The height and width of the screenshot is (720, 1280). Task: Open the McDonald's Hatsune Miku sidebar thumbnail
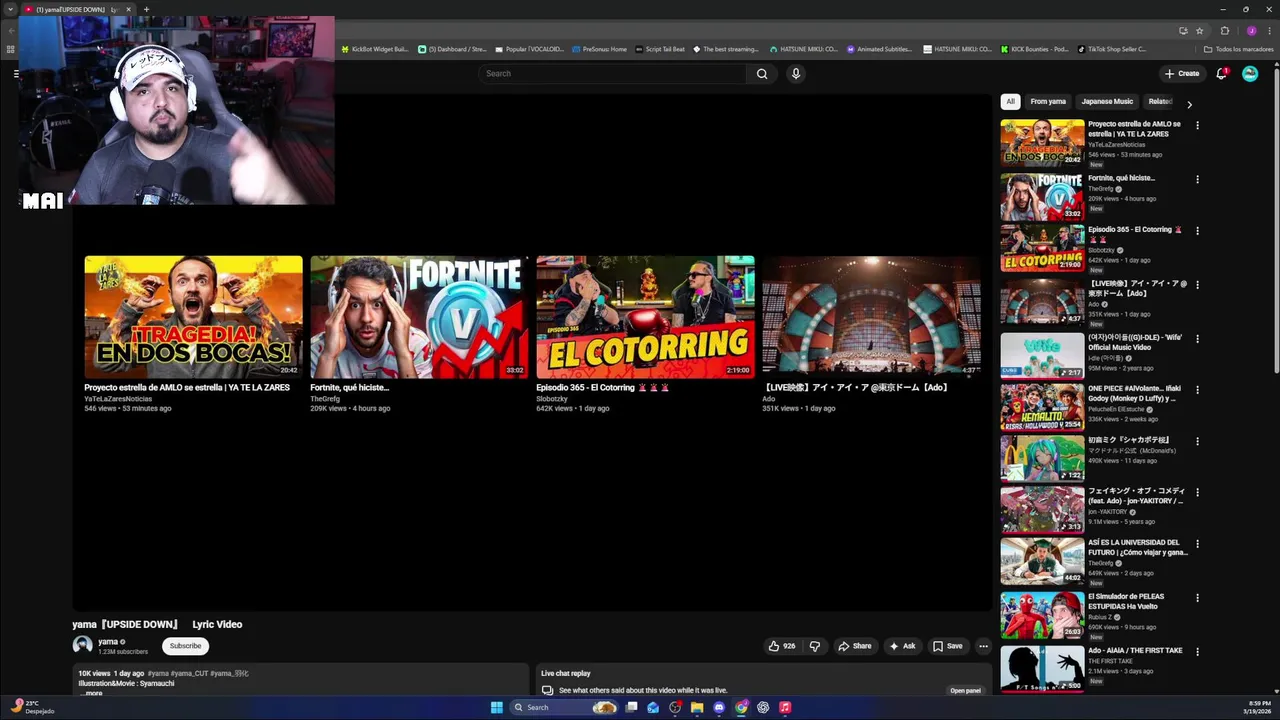click(x=1042, y=458)
